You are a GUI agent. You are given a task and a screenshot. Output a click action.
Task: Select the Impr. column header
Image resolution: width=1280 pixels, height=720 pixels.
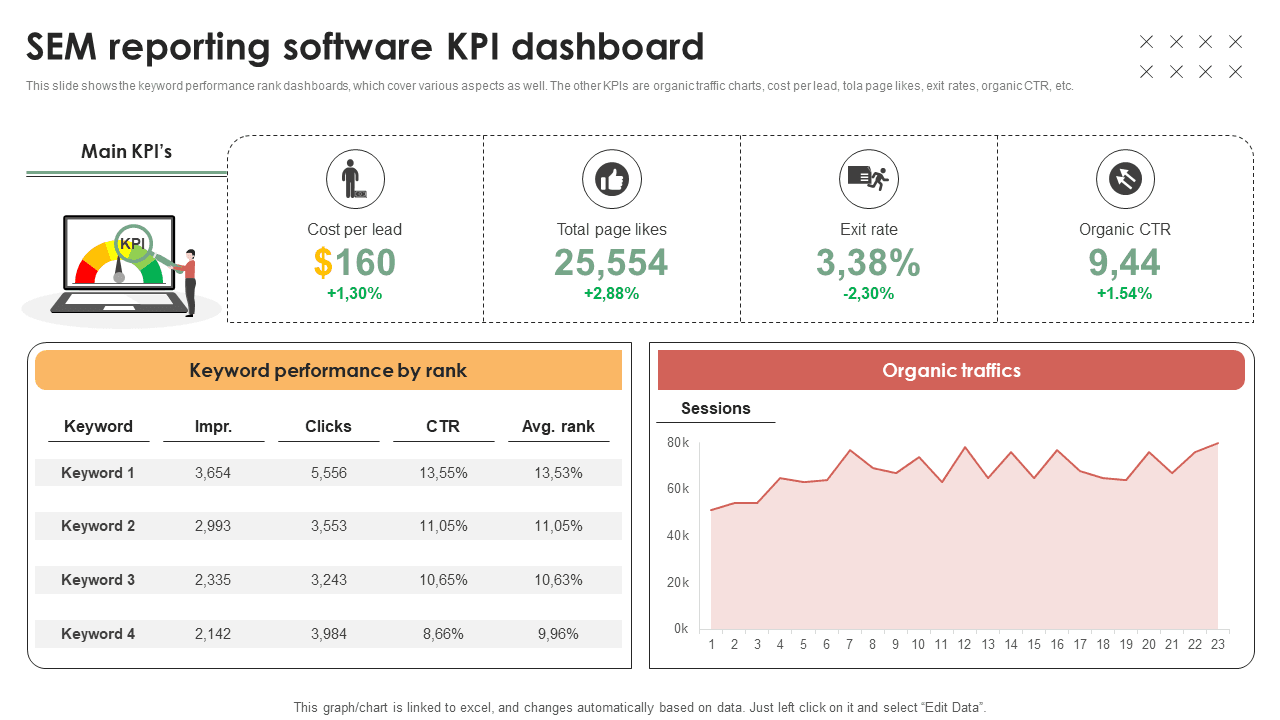[213, 426]
